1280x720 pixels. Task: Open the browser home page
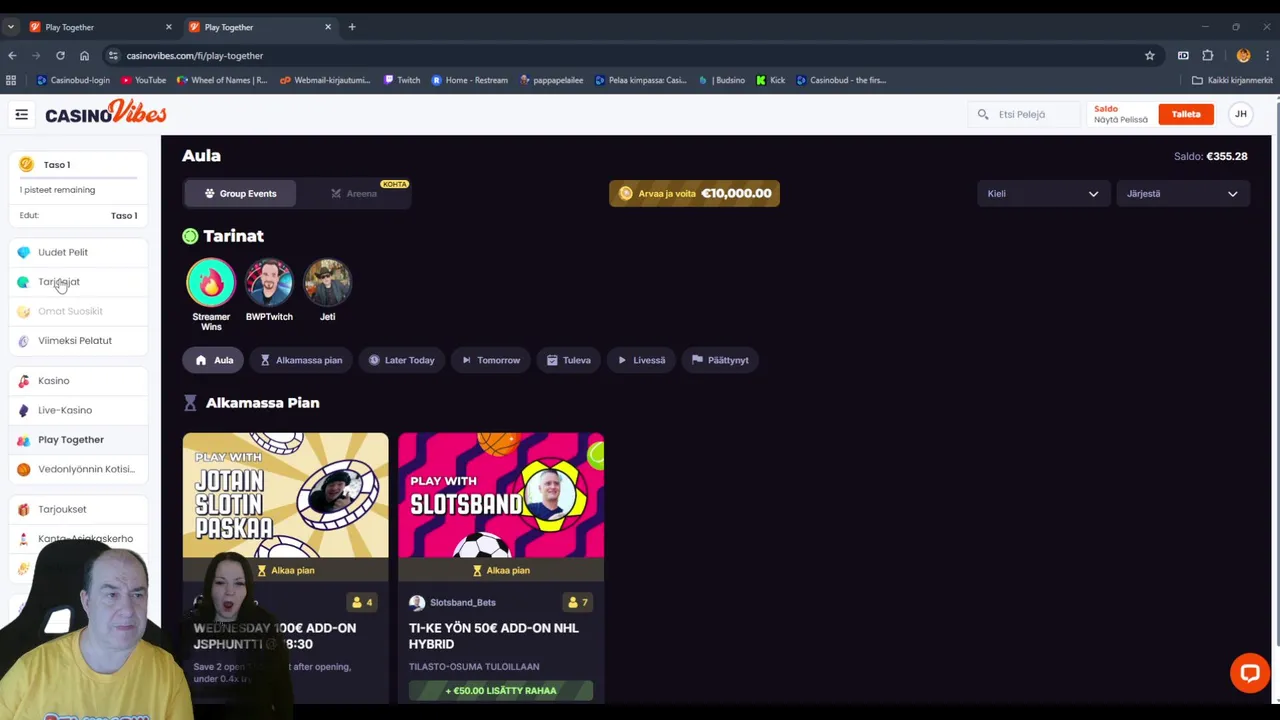pyautogui.click(x=84, y=56)
